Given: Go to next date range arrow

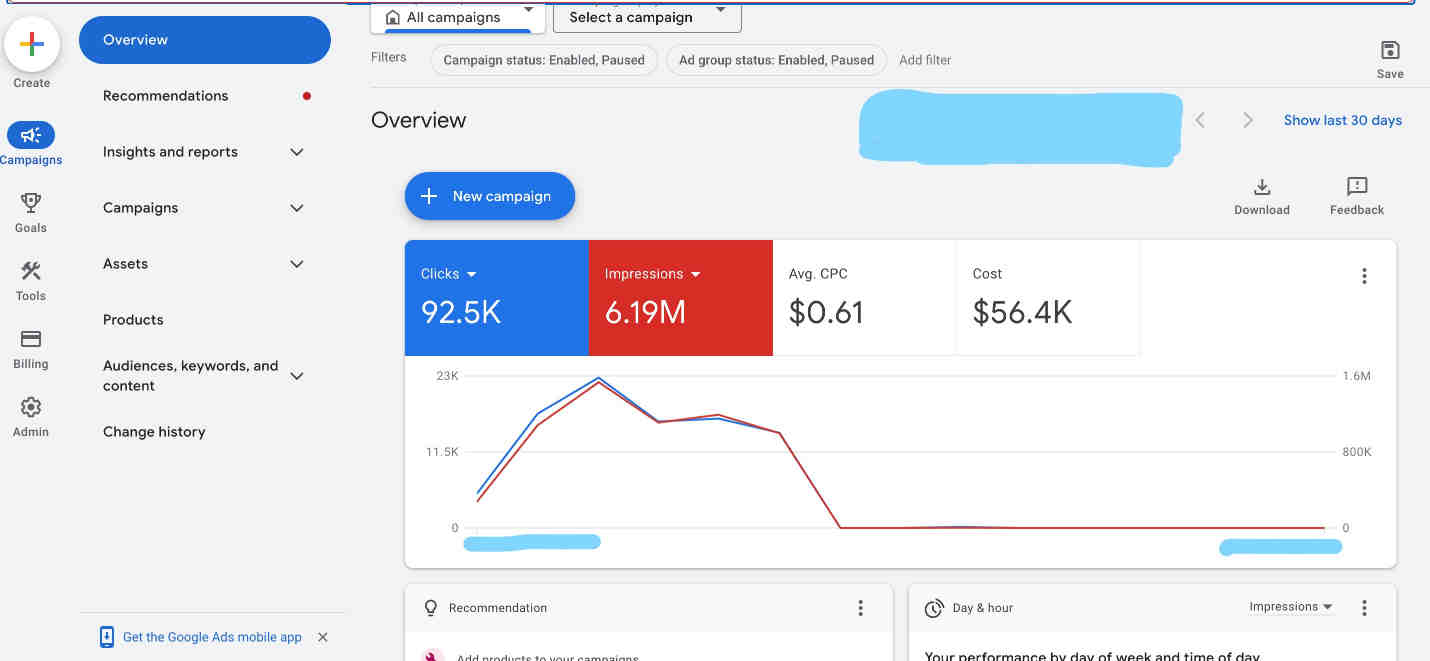Looking at the screenshot, I should [x=1248, y=120].
